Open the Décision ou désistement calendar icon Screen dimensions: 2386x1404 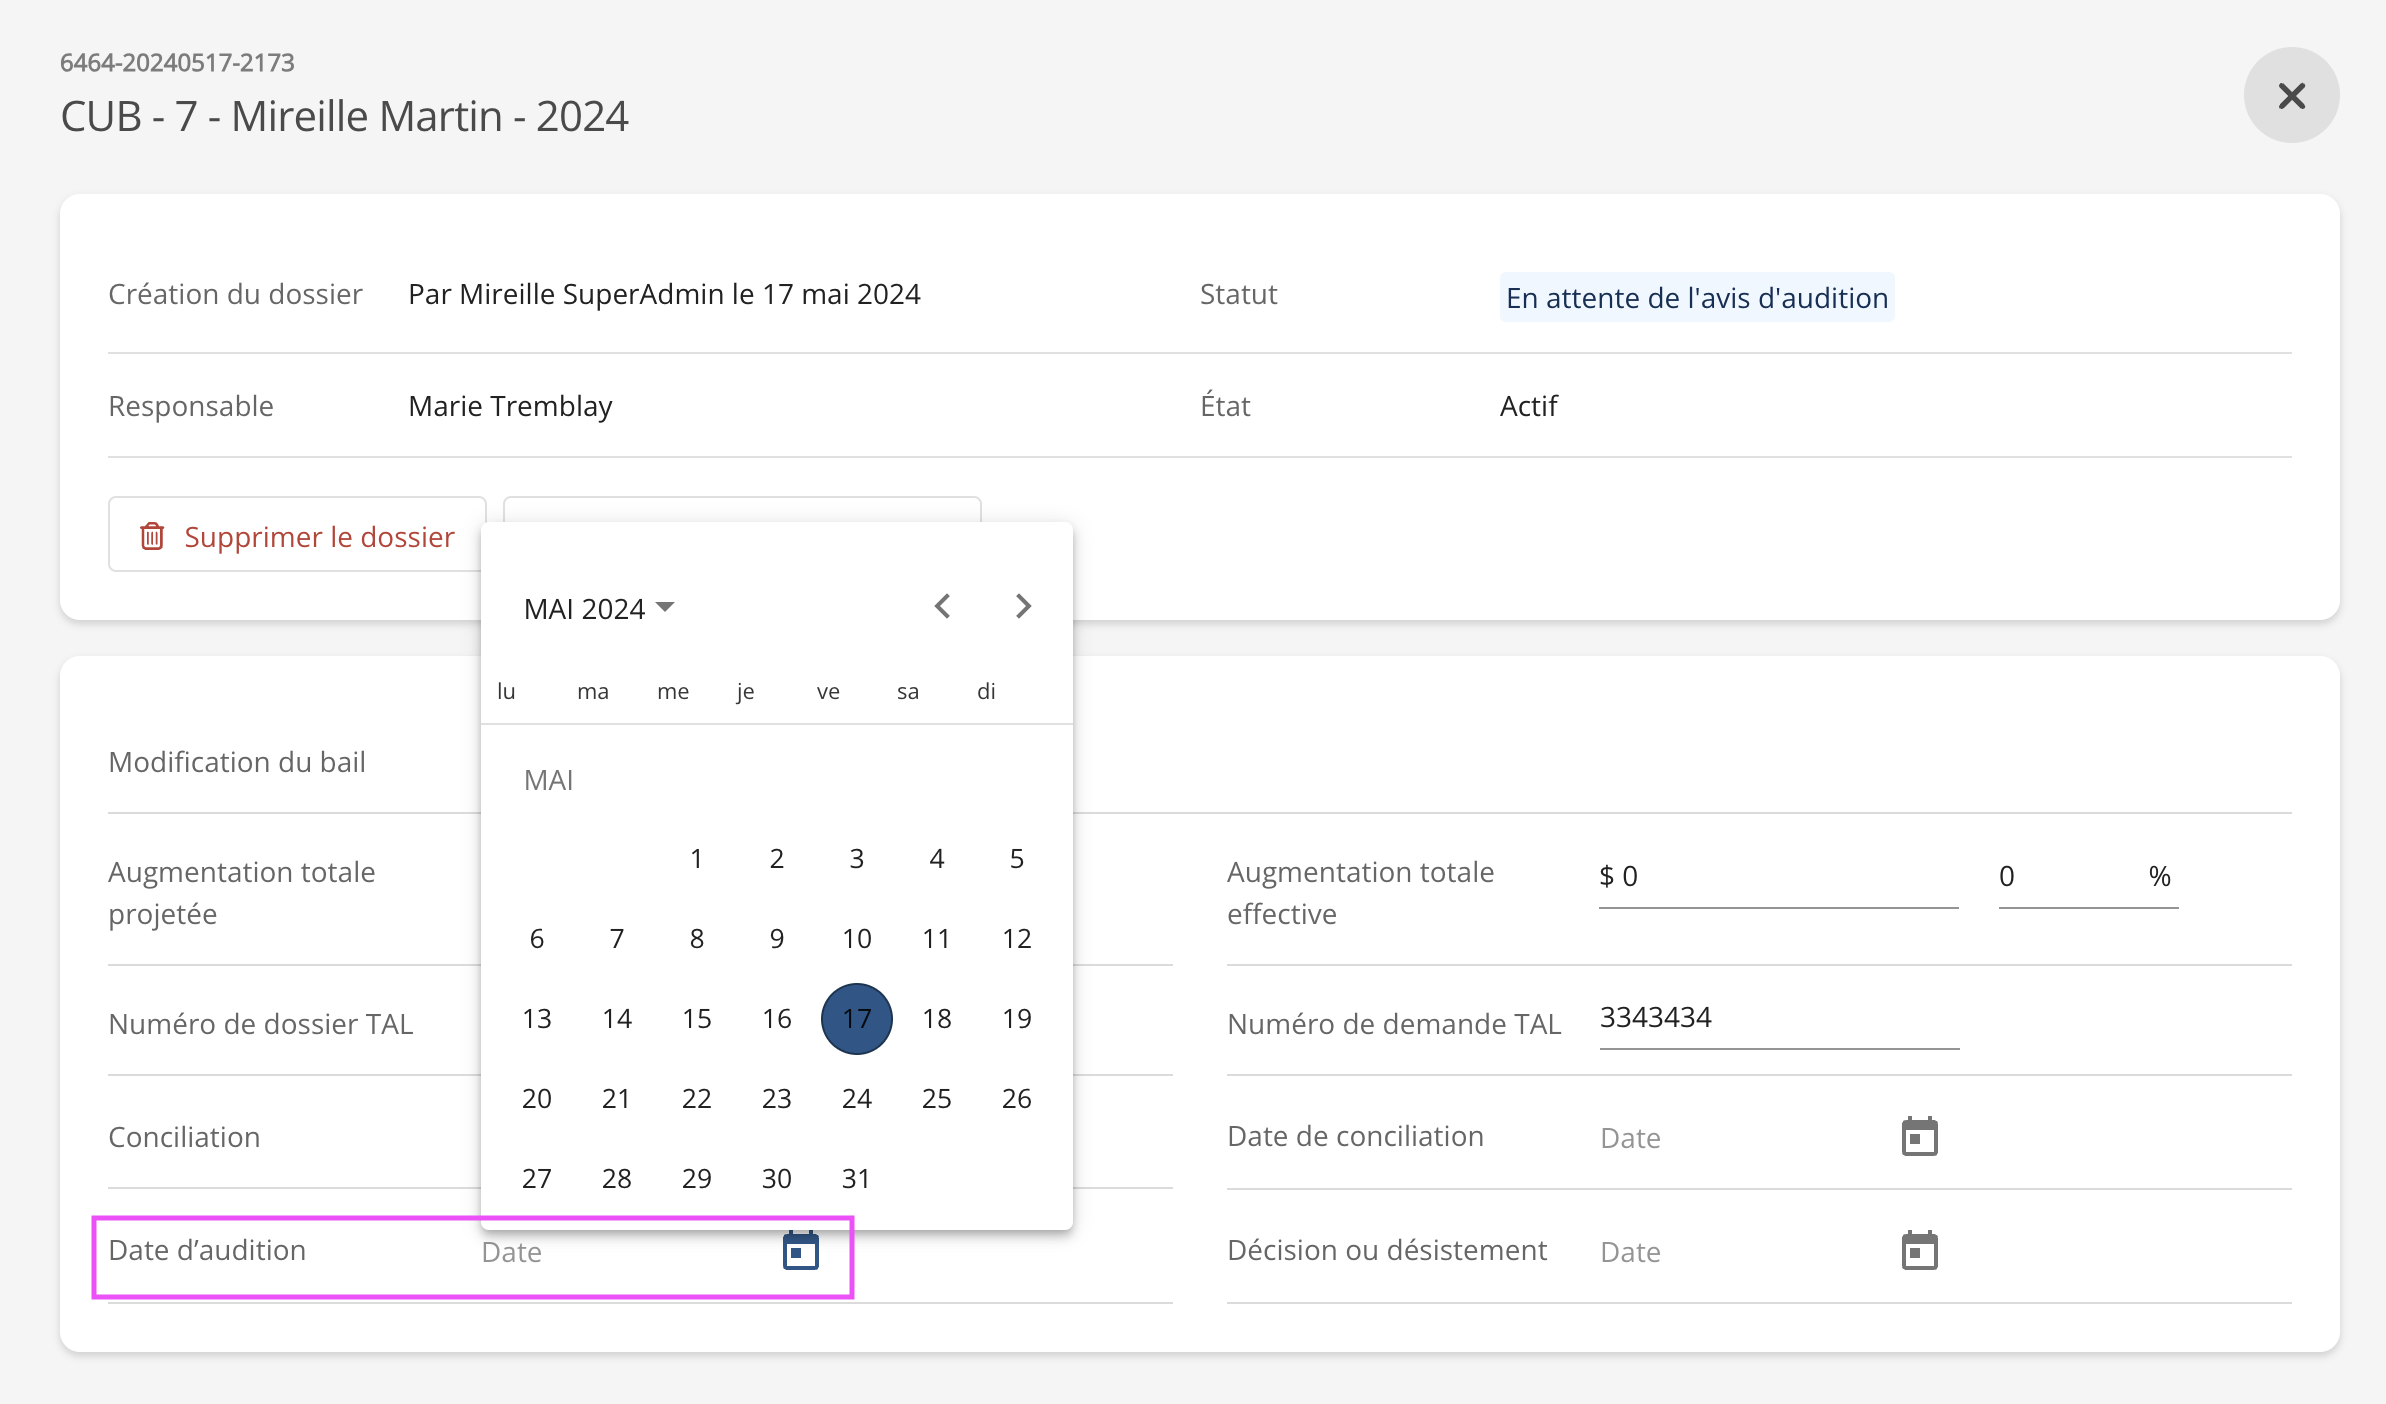point(1919,1251)
